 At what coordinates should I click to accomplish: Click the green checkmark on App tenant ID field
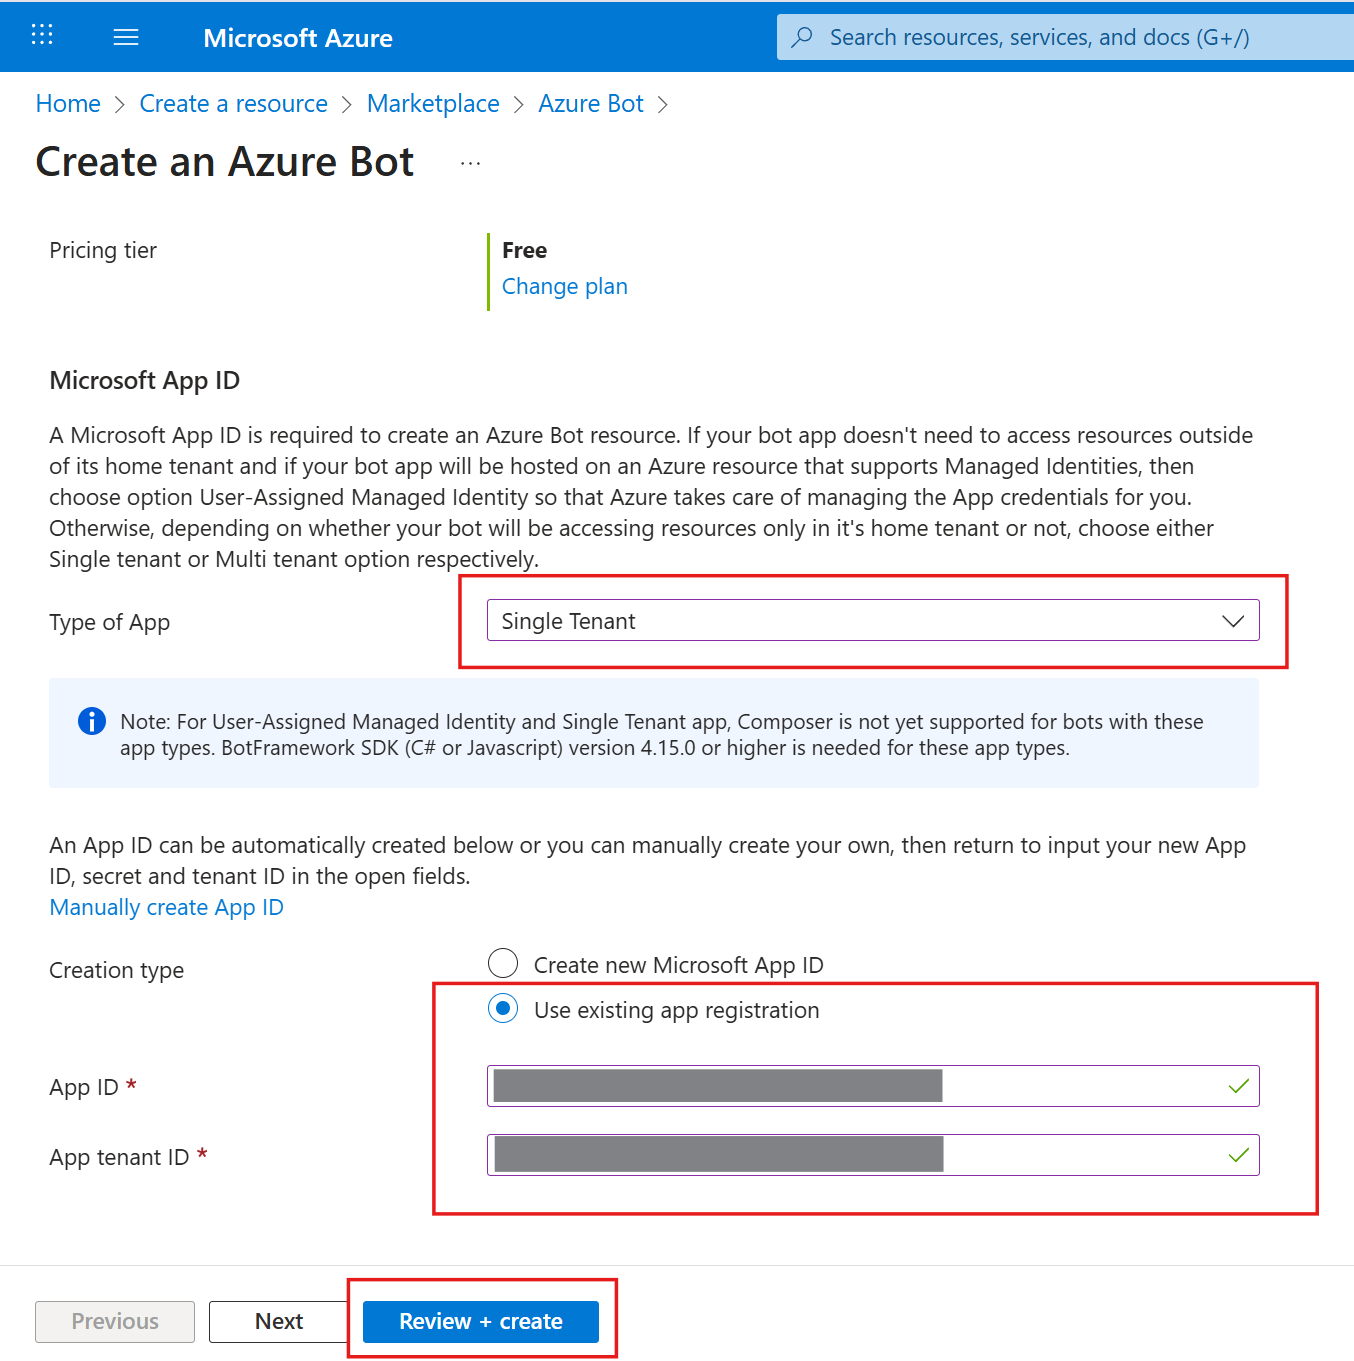coord(1238,1155)
